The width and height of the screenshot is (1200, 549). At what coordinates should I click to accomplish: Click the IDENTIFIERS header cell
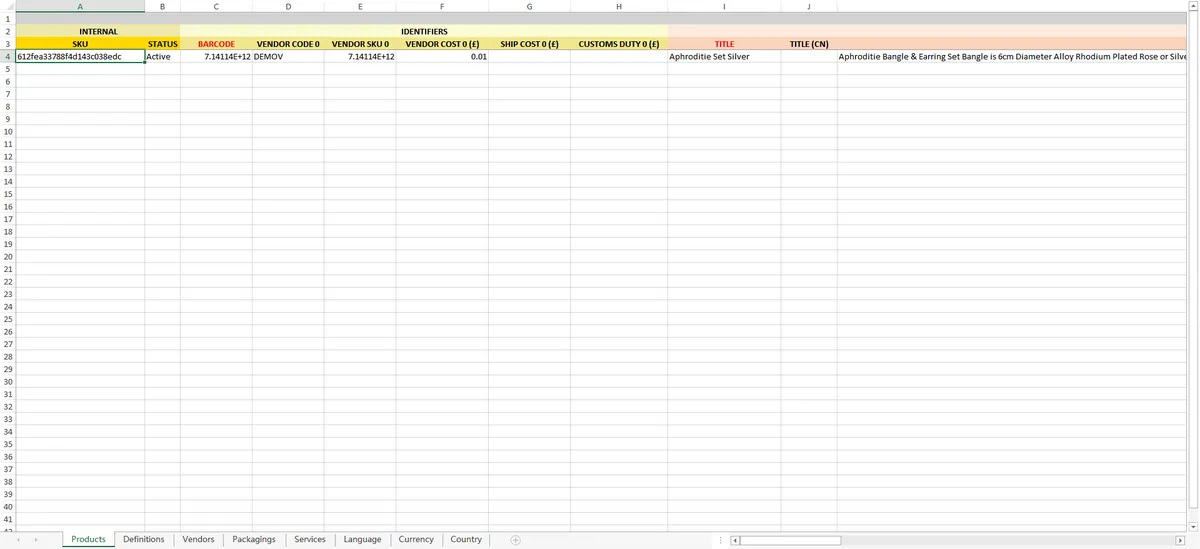424,32
